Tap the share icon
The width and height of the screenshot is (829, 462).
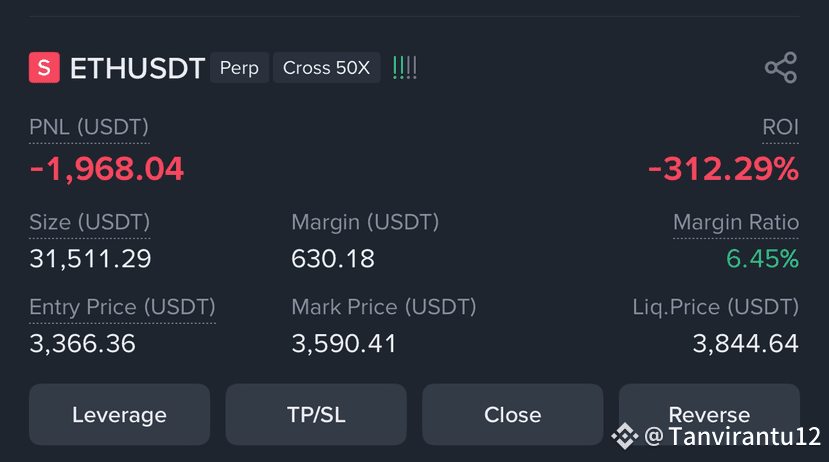point(781,68)
